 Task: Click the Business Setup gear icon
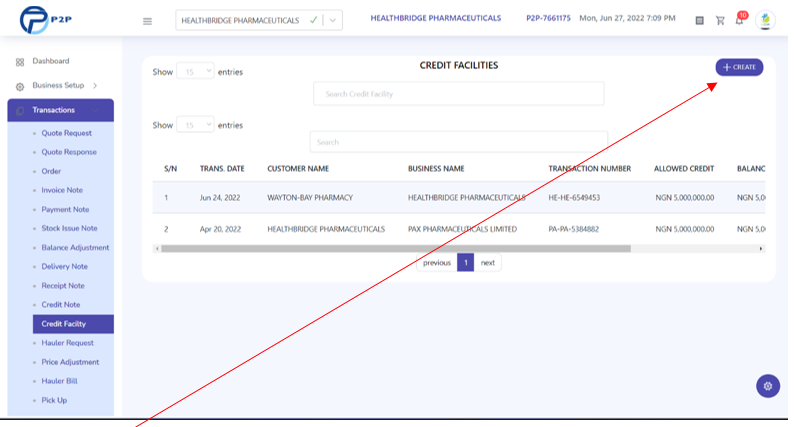tap(20, 86)
